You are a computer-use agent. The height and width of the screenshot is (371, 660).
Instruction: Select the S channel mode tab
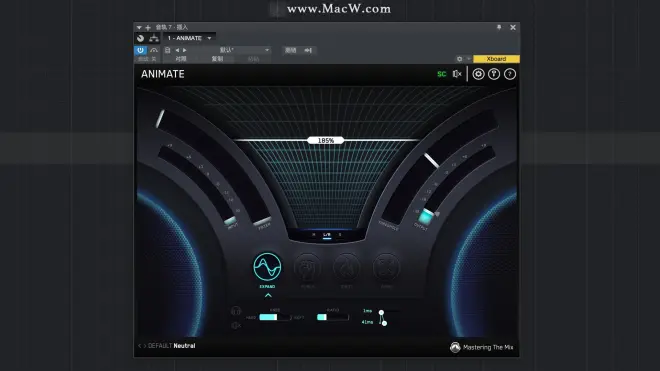[340, 235]
